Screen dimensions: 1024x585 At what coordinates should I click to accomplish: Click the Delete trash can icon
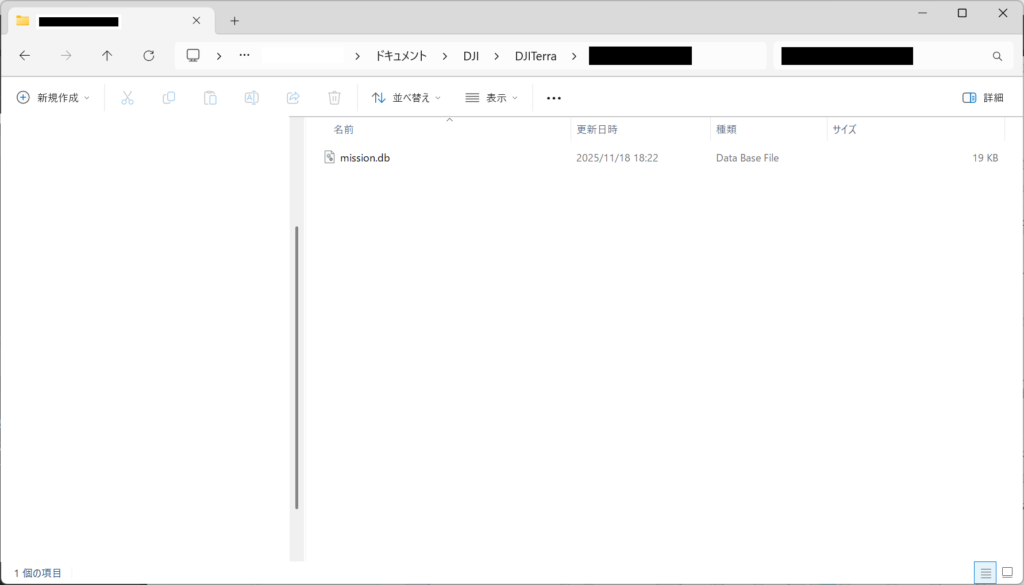(335, 98)
